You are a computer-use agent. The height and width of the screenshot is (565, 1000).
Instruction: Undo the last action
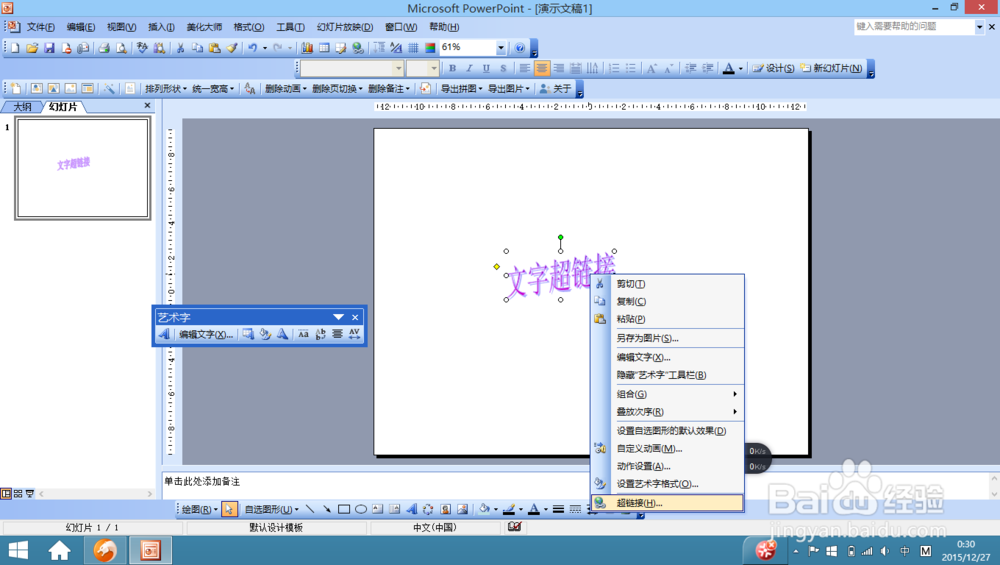coord(253,48)
